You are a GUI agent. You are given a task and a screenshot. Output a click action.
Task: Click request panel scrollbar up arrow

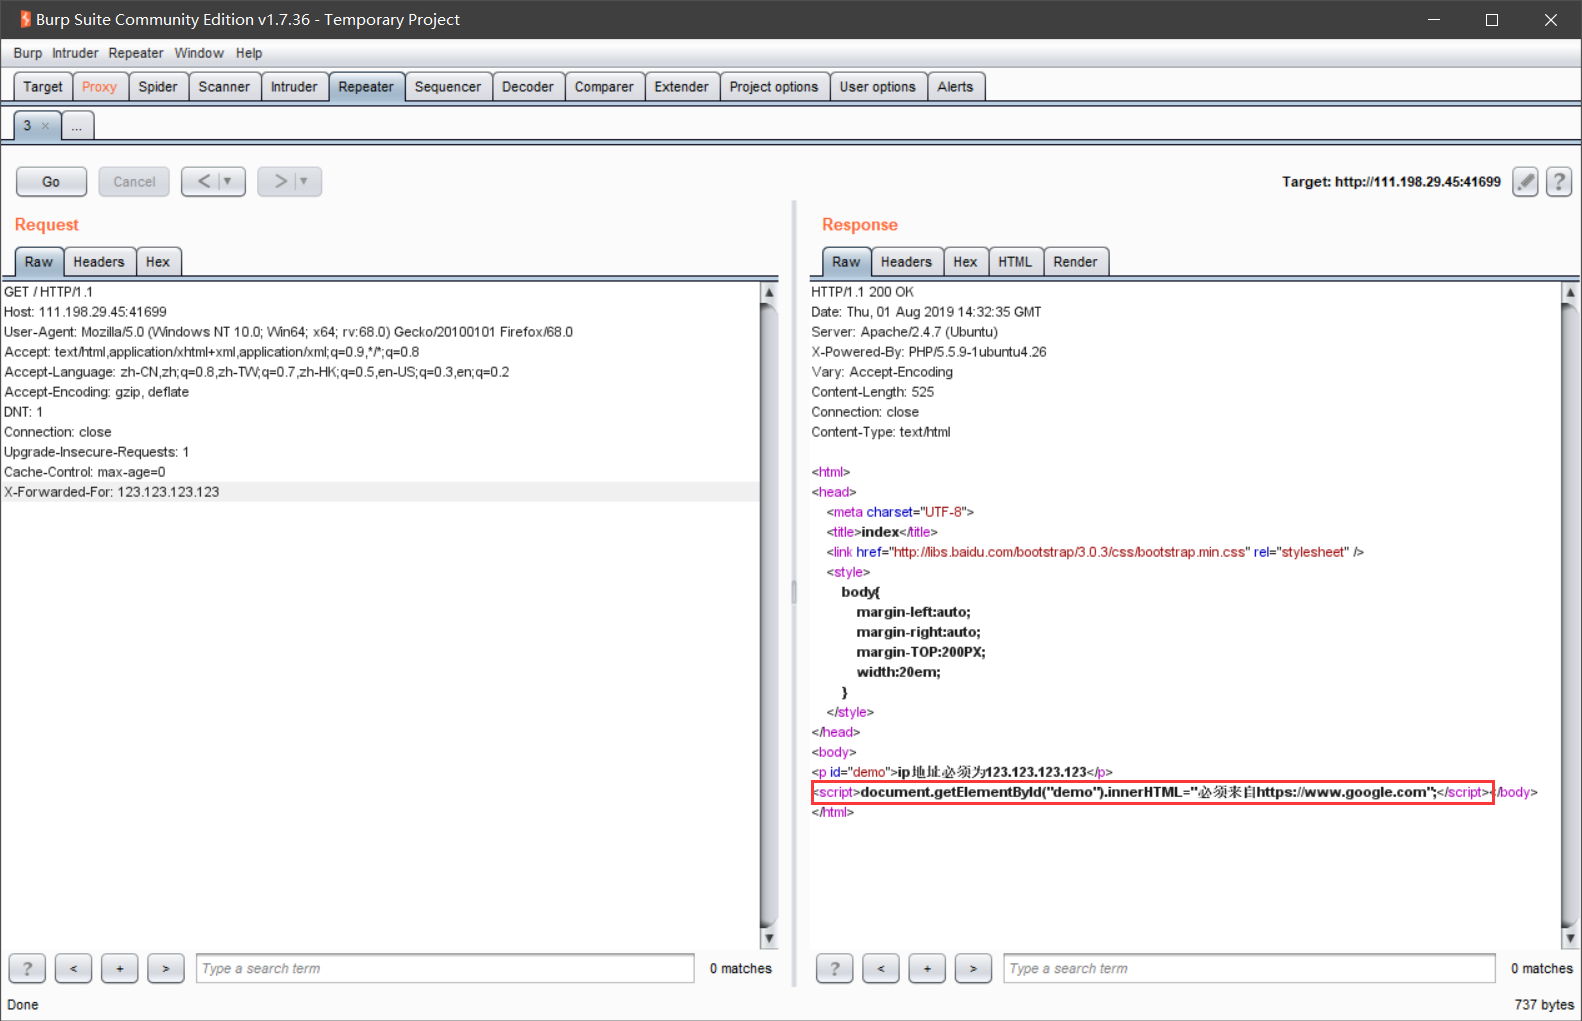click(x=769, y=293)
